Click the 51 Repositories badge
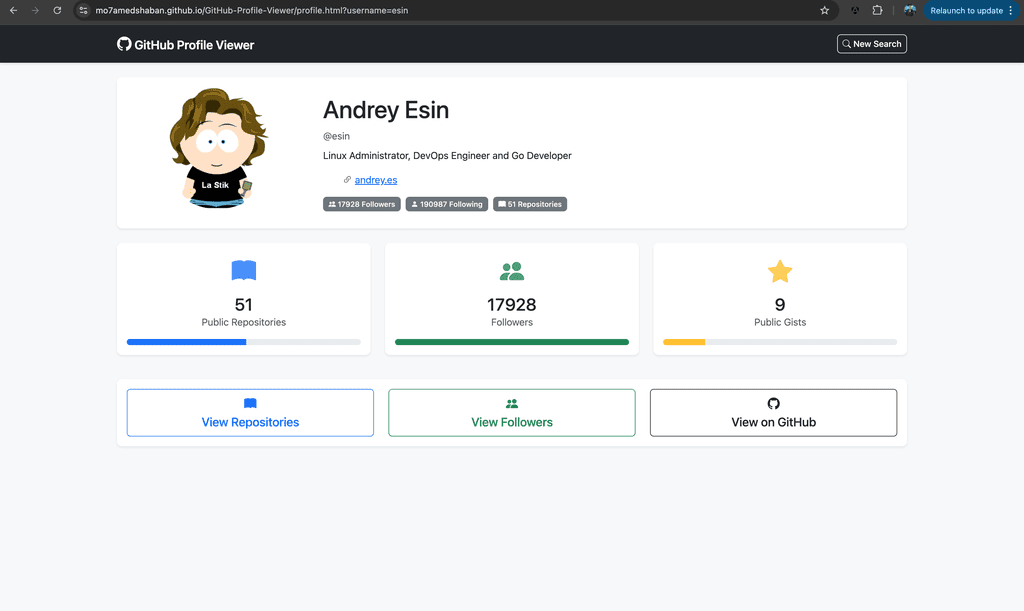The width and height of the screenshot is (1024, 611). click(530, 204)
